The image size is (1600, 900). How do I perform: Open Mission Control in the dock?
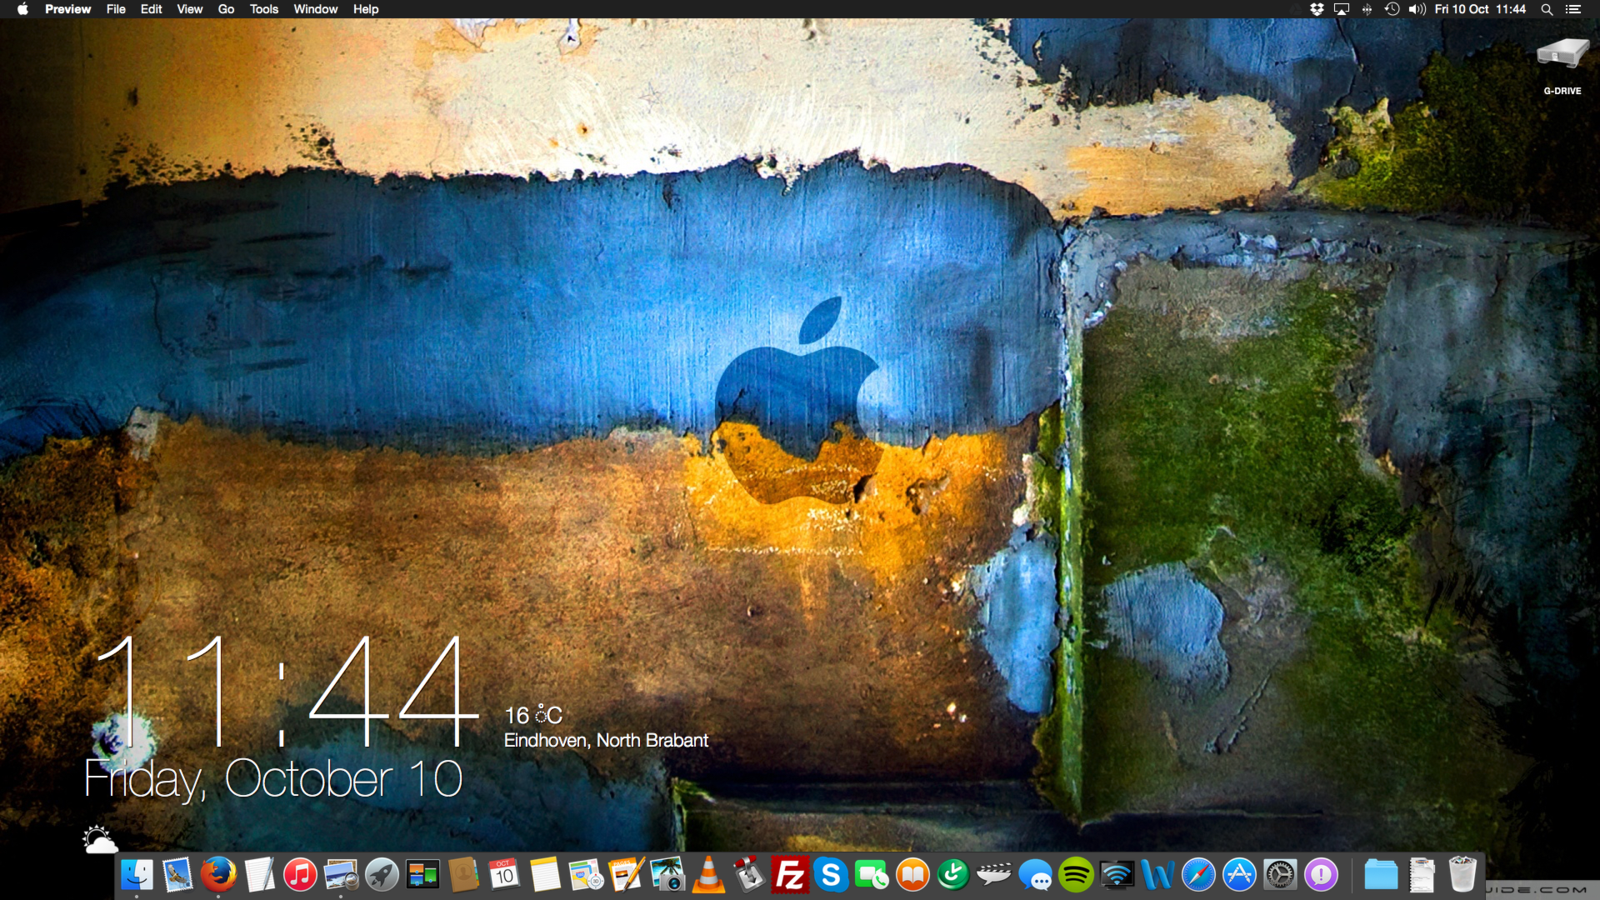coord(423,875)
